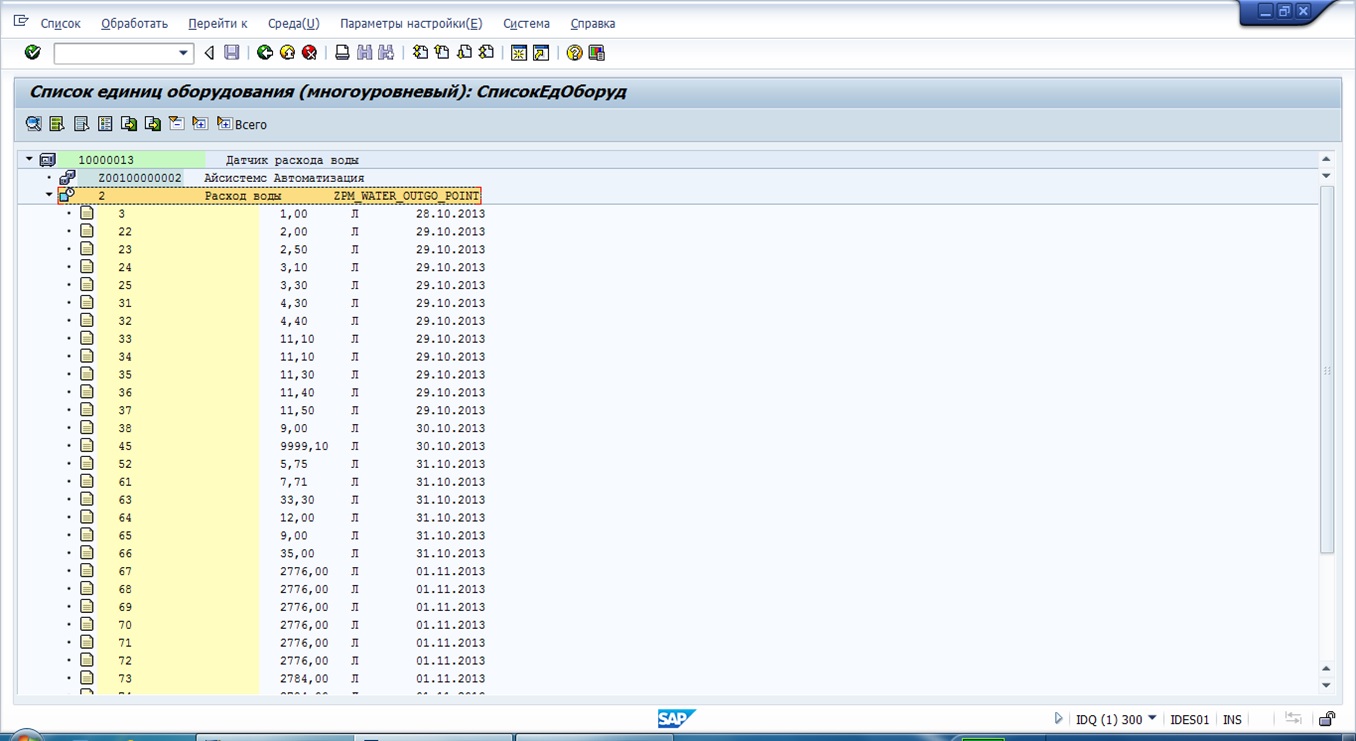This screenshot has width=1356, height=741.
Task: Collapse the 10000013 equipment node
Action: 29,159
